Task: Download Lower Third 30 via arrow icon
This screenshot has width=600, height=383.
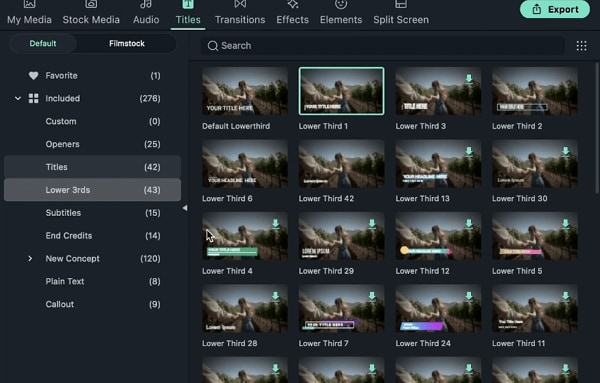Action: click(566, 151)
